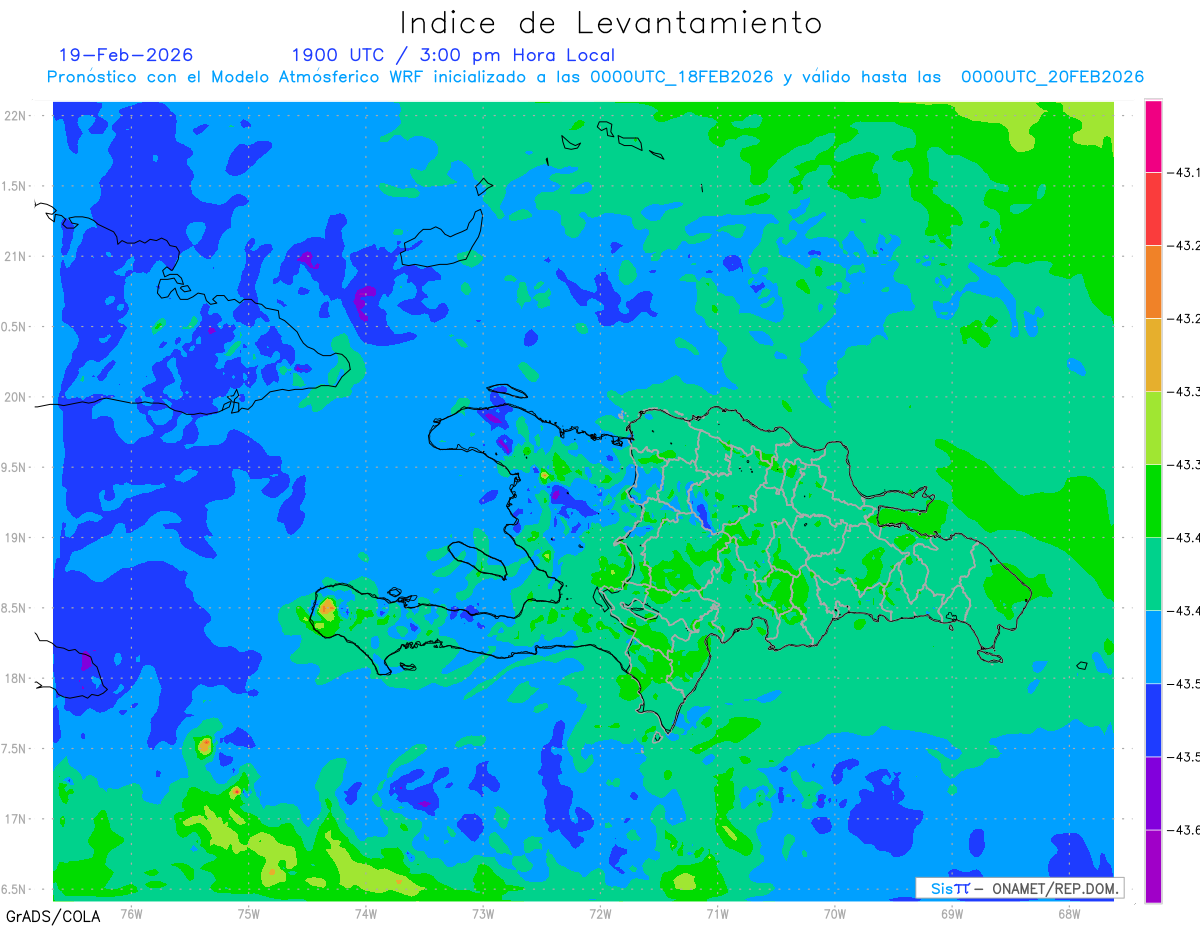
Task: Click the amber yellow swatch in the legend
Action: click(1153, 355)
